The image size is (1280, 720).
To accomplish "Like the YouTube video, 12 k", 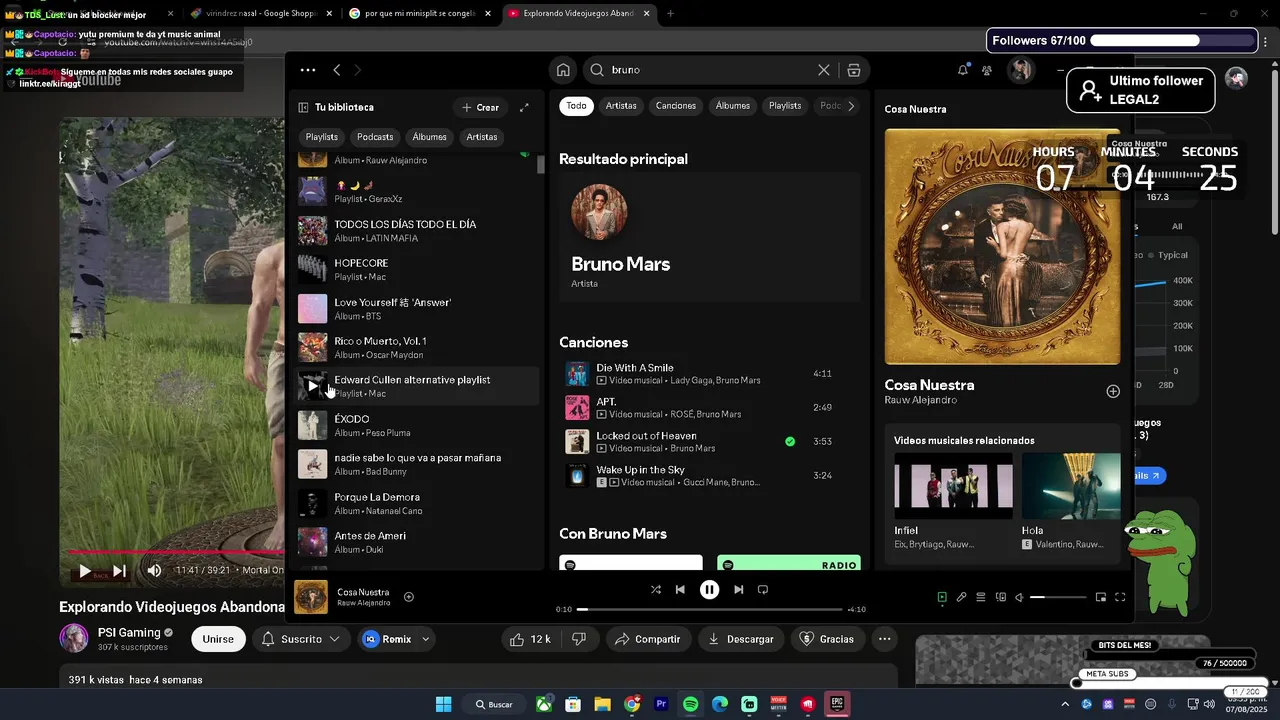I will (x=530, y=639).
